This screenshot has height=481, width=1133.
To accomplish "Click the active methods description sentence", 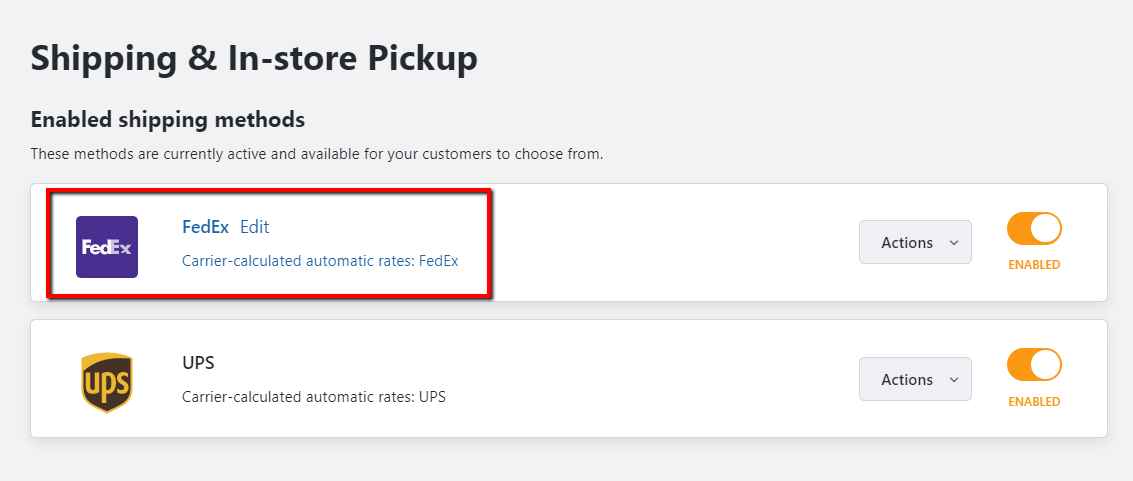I will pos(316,154).
